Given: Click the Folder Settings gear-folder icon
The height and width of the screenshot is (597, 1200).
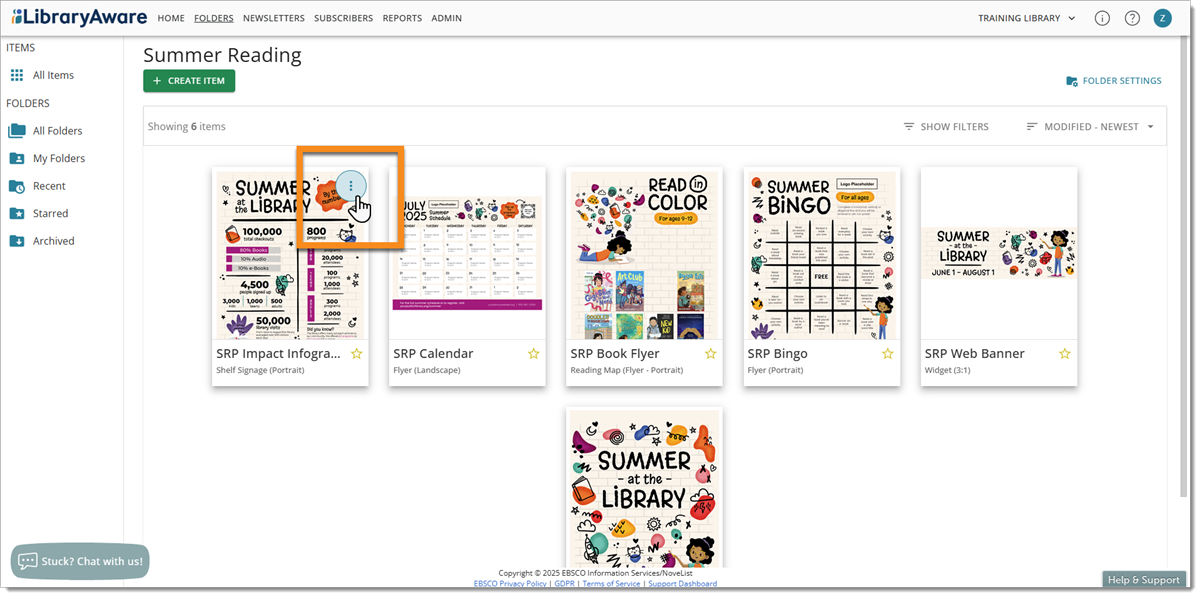Looking at the screenshot, I should coord(1072,81).
